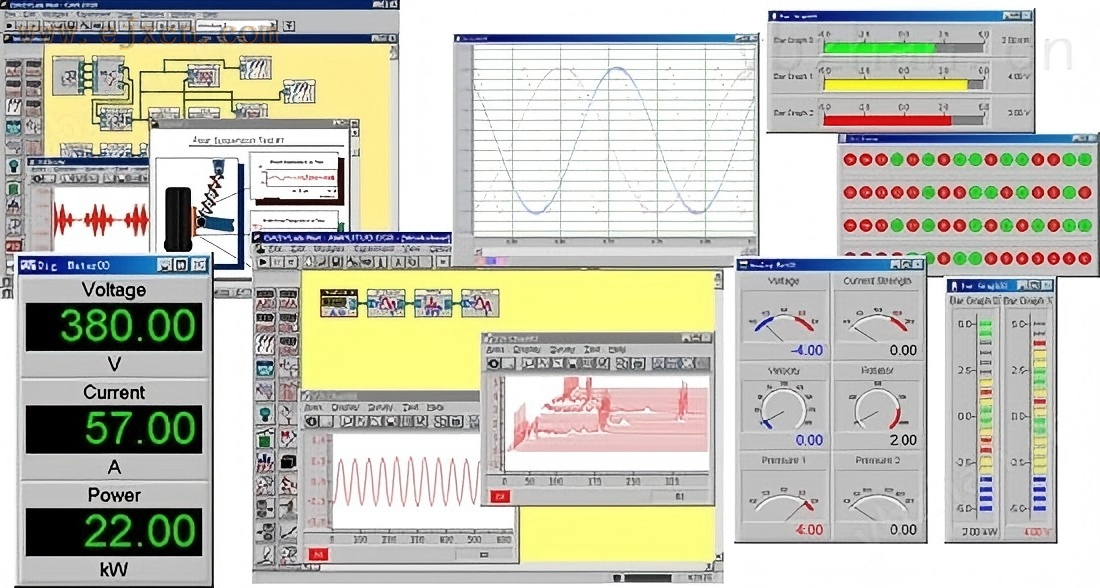Image resolution: width=1100 pixels, height=588 pixels.
Task: Click the green horizontal bar graph
Action: tap(904, 48)
